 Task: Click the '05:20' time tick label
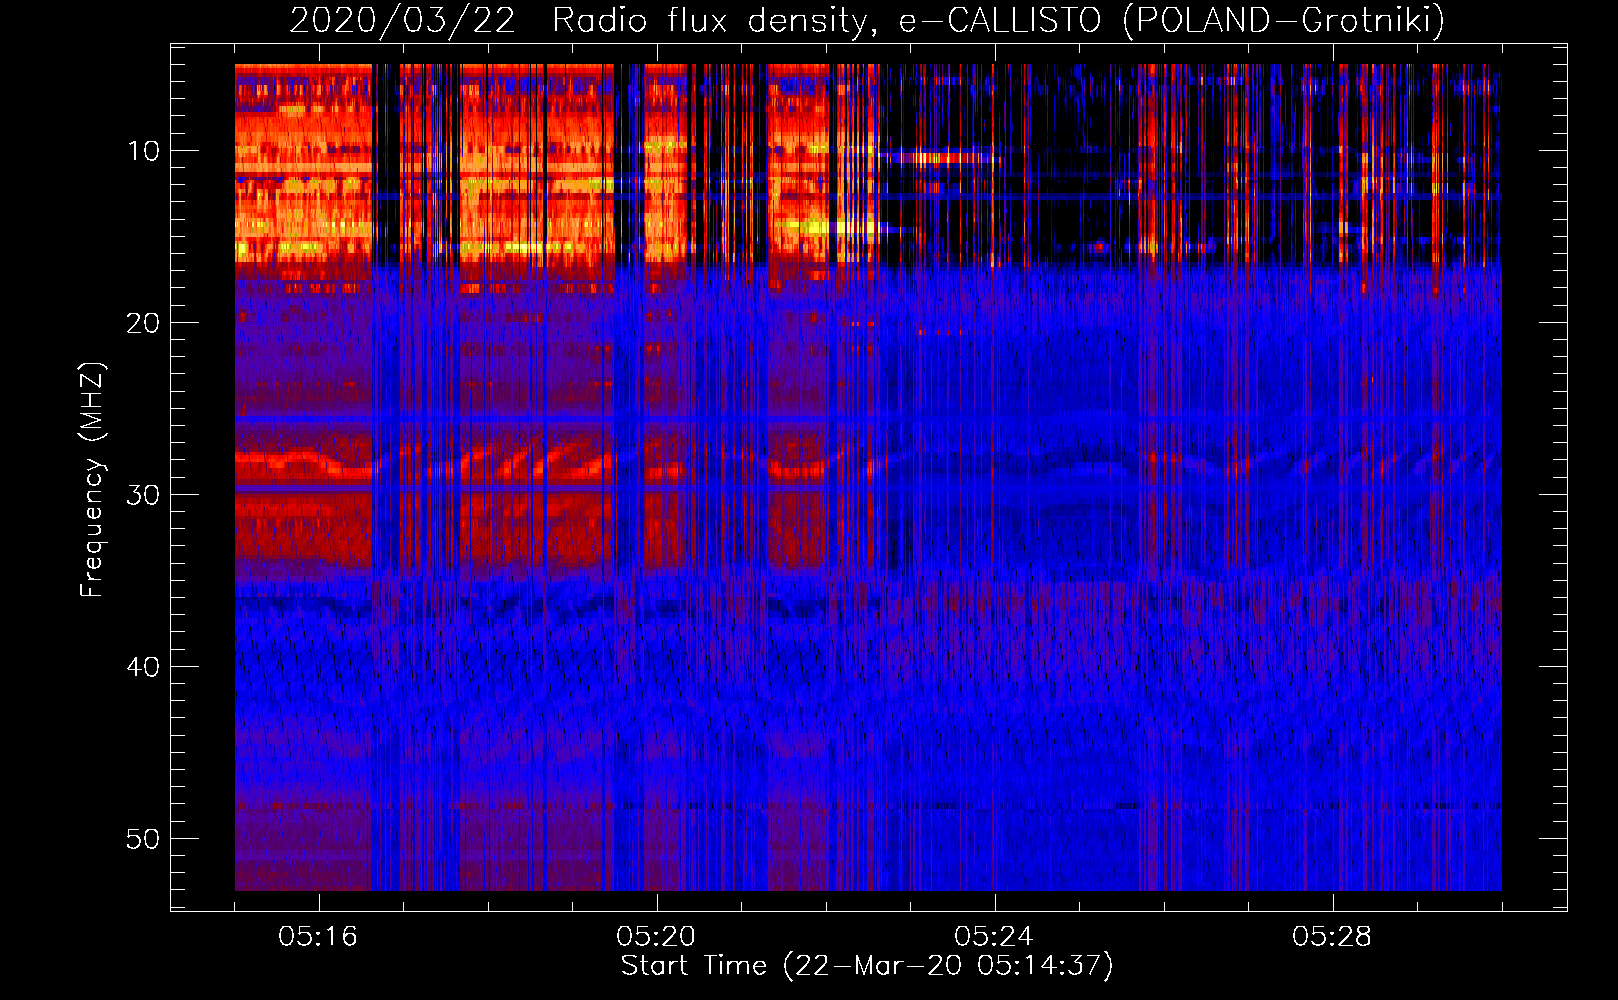click(656, 937)
